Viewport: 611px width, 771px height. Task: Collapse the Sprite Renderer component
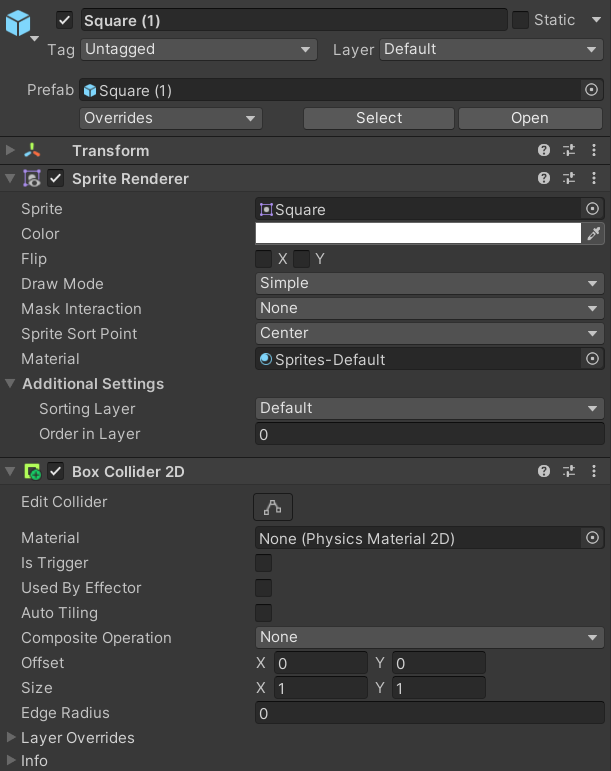(10, 178)
